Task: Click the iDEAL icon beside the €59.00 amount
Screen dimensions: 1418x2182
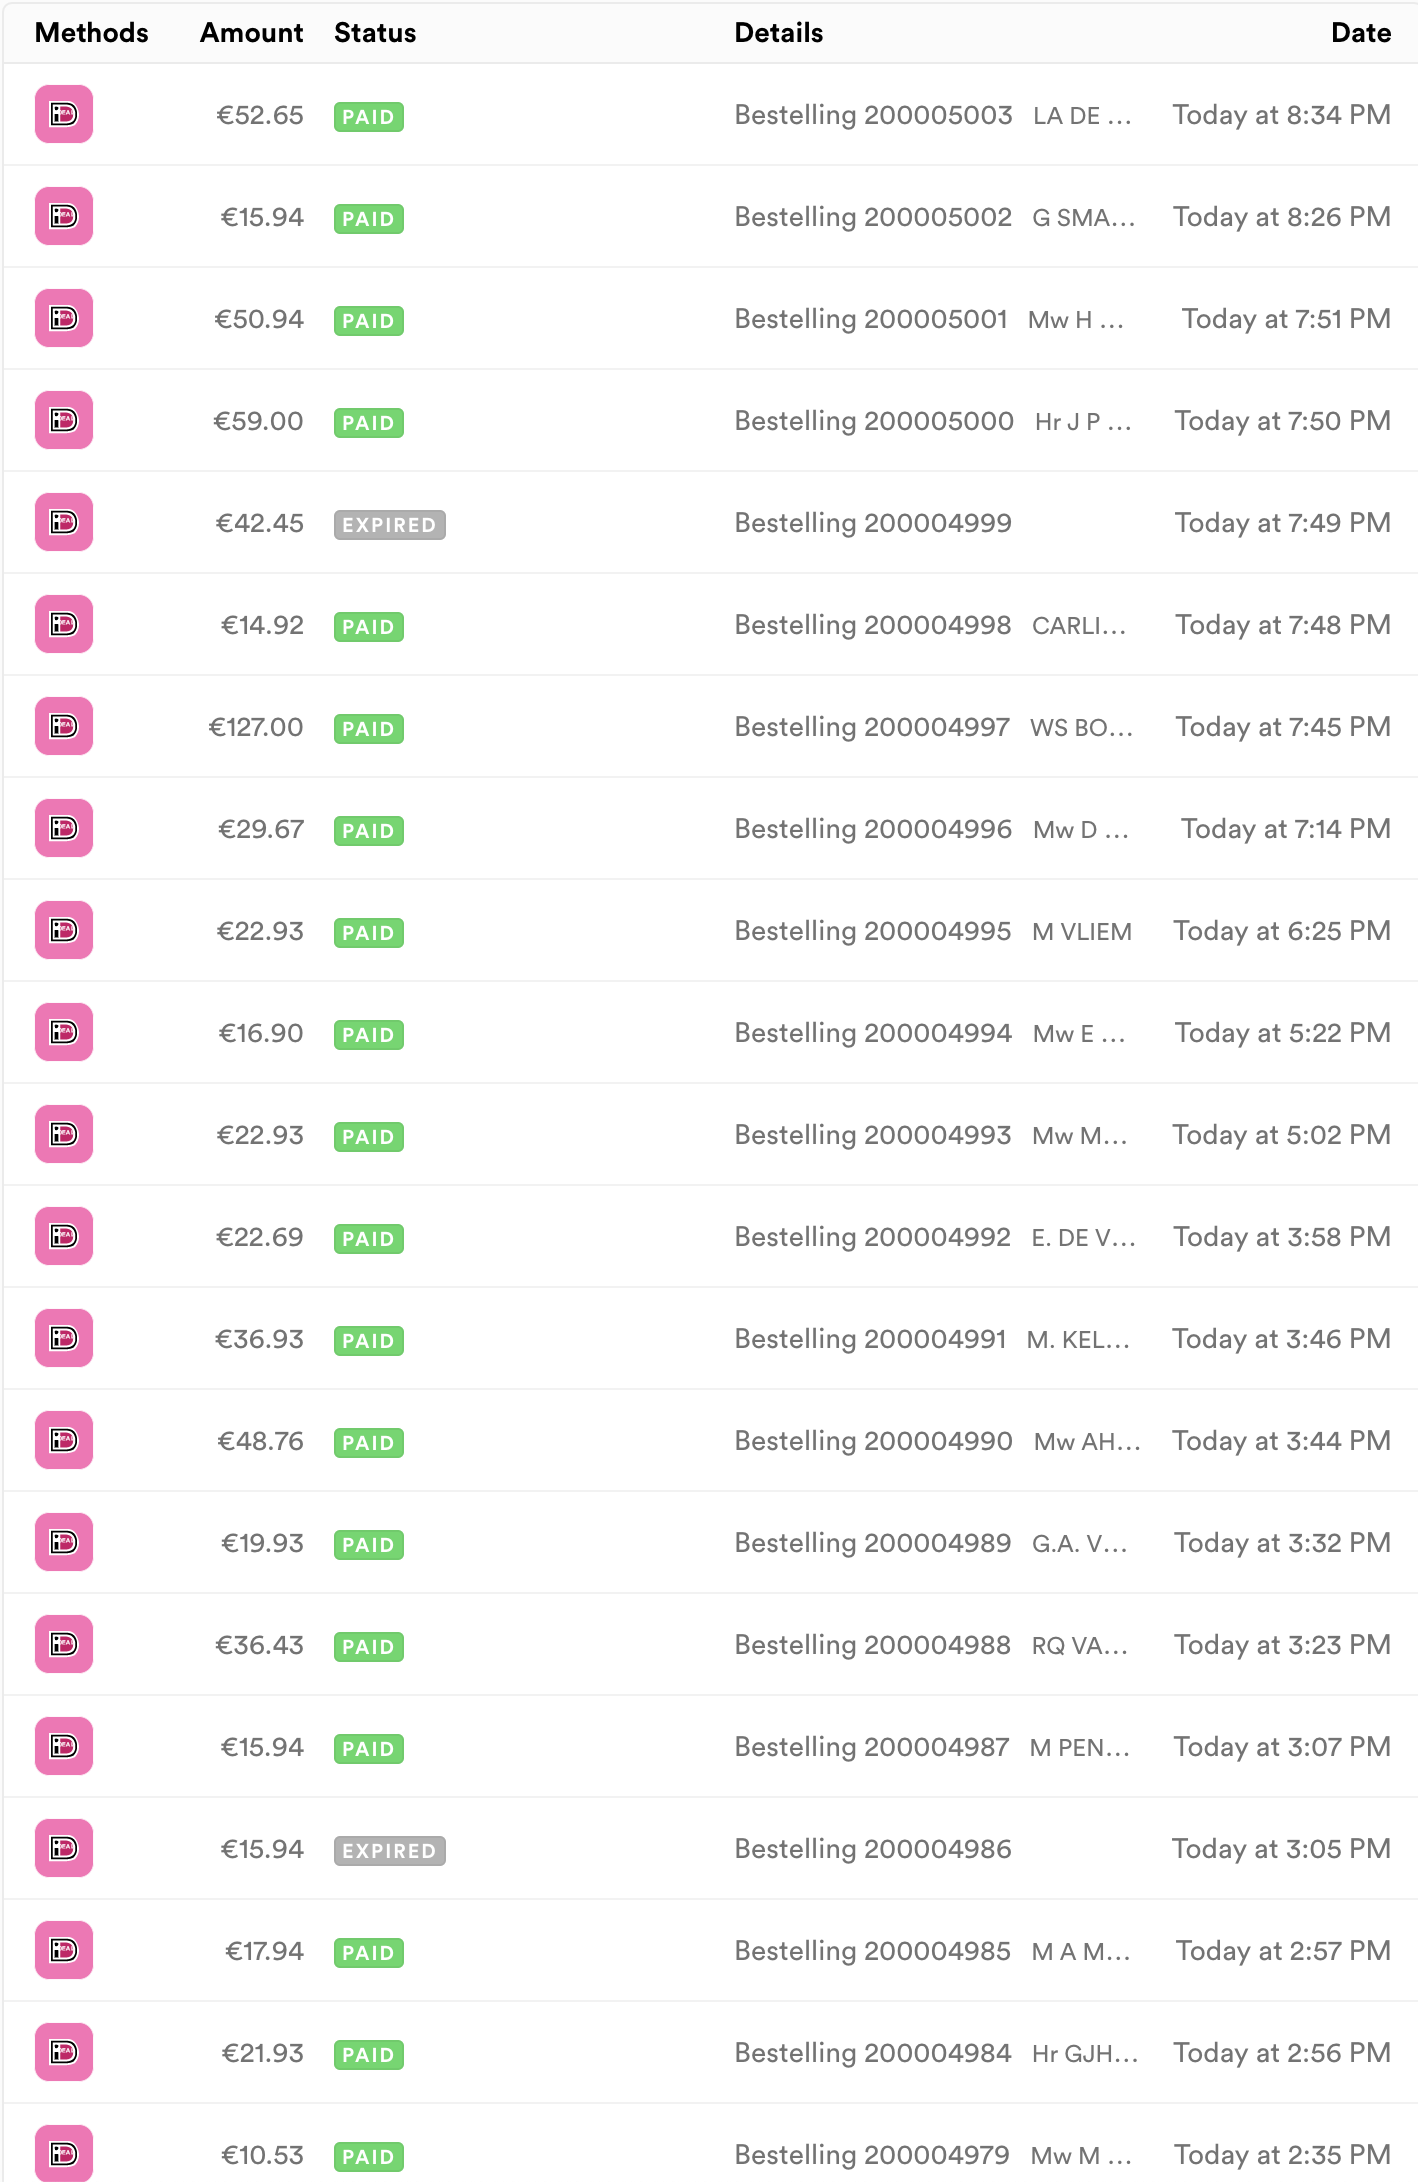Action: click(64, 420)
